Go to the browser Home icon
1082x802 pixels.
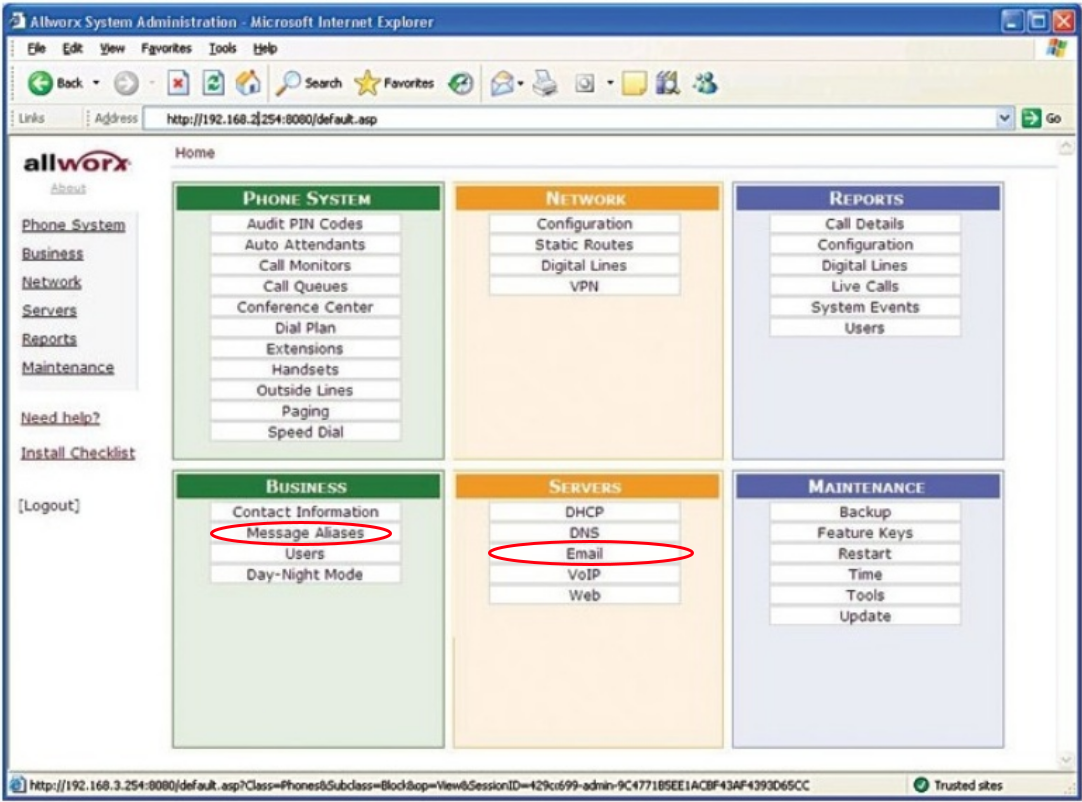247,84
